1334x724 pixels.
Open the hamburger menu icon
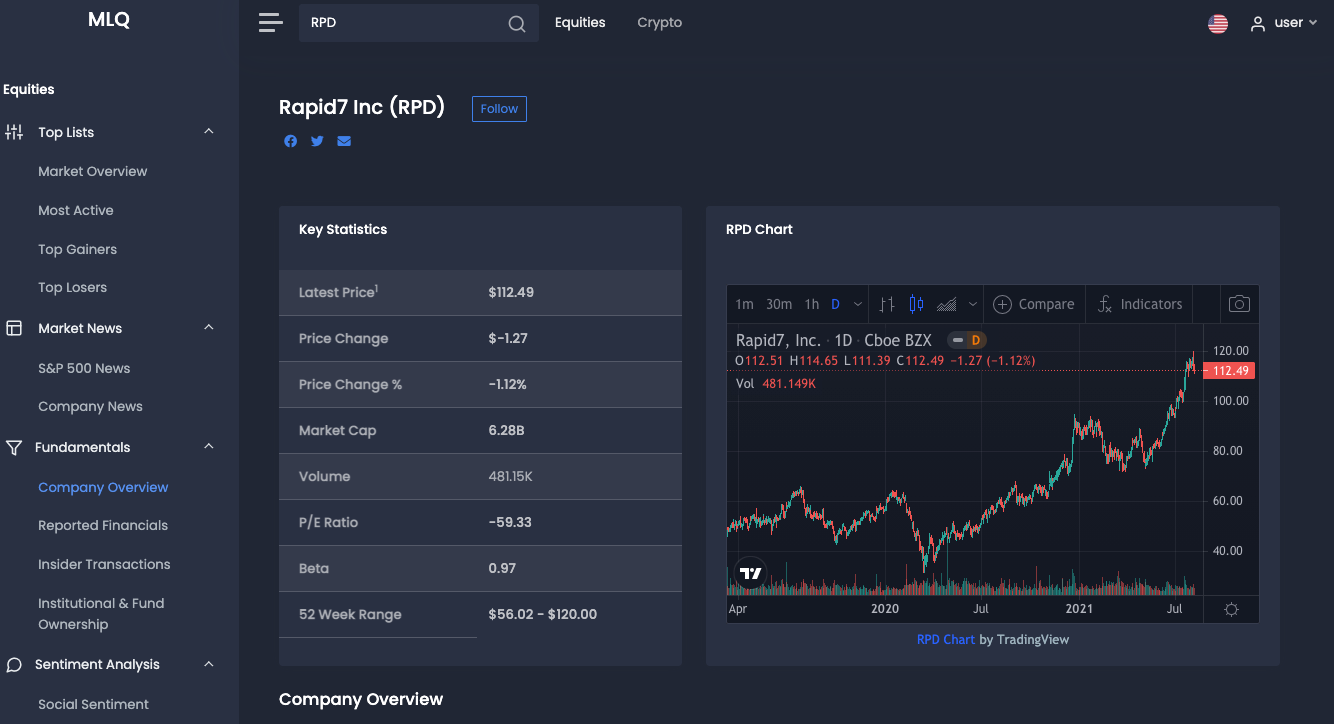[x=270, y=23]
